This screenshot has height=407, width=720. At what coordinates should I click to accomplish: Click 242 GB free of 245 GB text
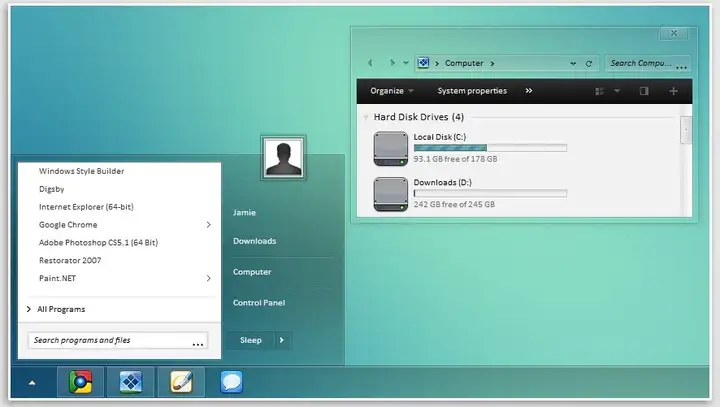(x=454, y=204)
